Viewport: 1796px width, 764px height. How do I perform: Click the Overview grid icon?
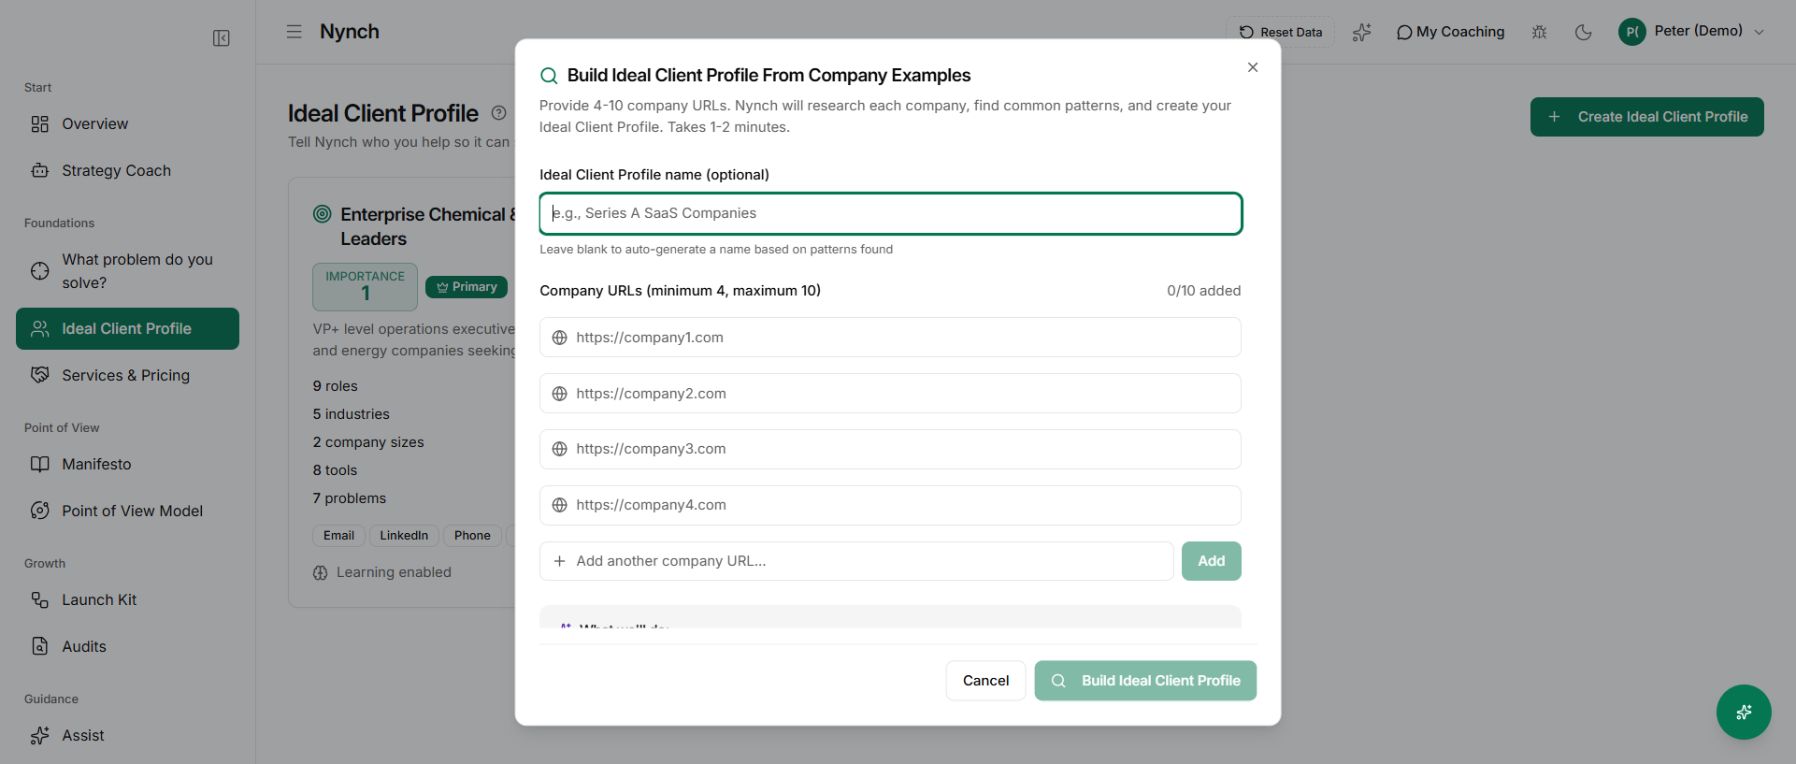coord(40,124)
